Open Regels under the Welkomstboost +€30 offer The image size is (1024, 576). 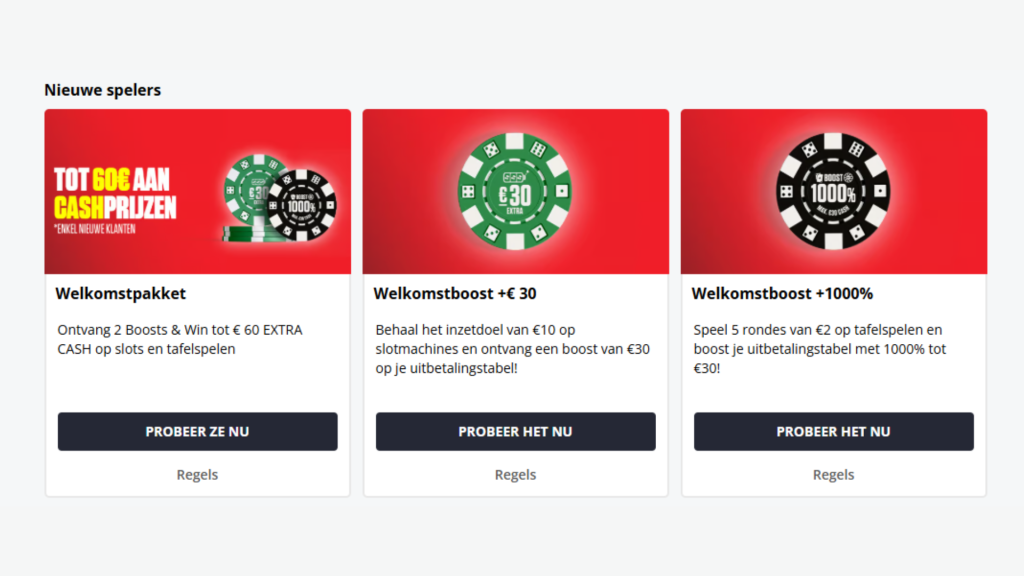(x=515, y=474)
